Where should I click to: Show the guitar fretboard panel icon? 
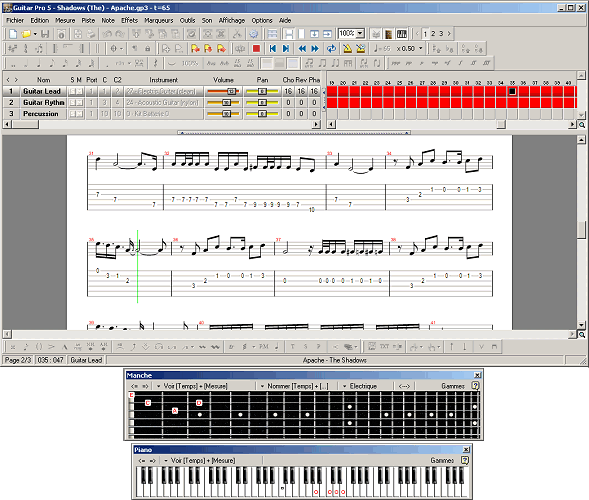(389, 34)
